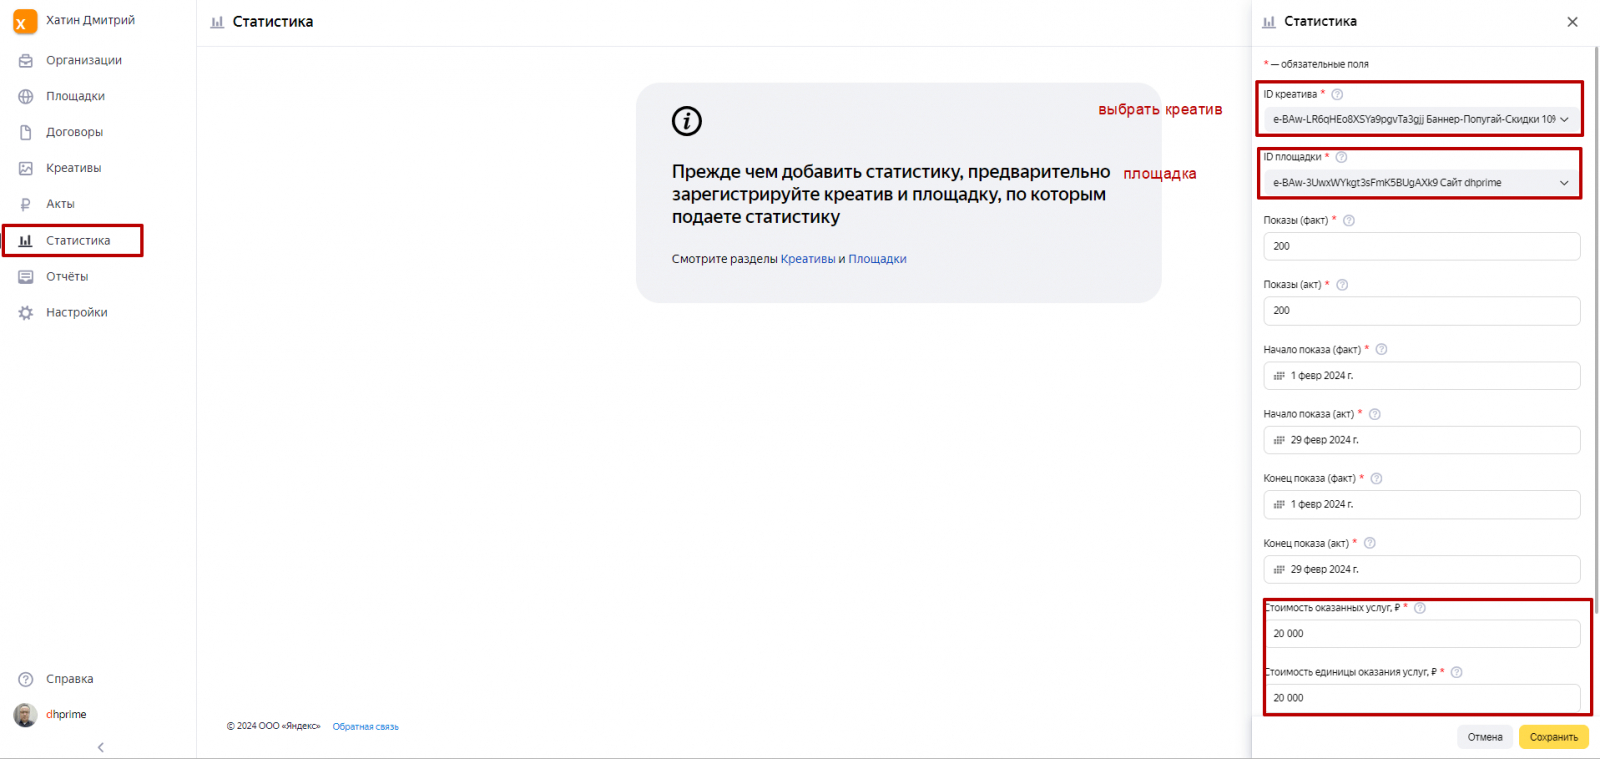Click the dhprime account name
Screen dimensions: 1600x759
click(x=66, y=714)
